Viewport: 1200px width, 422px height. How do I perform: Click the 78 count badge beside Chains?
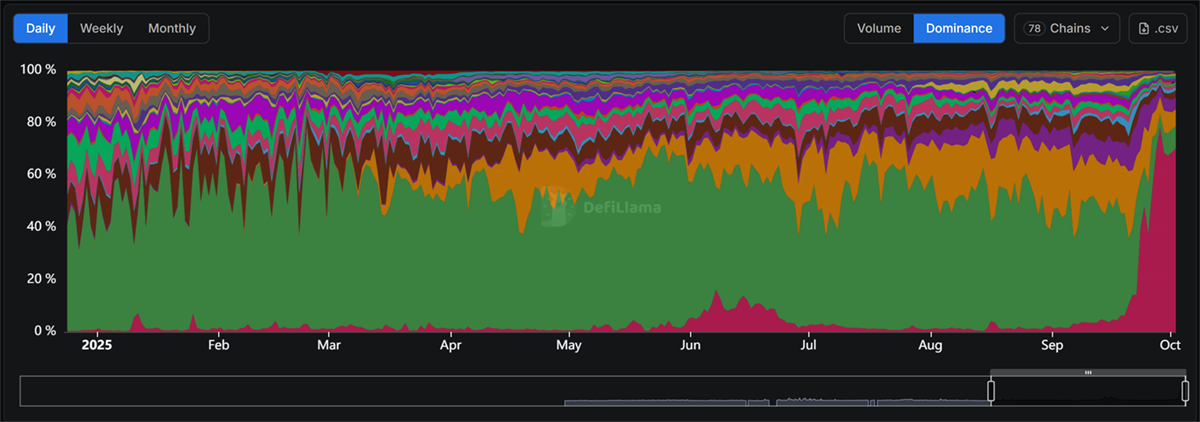point(1035,29)
